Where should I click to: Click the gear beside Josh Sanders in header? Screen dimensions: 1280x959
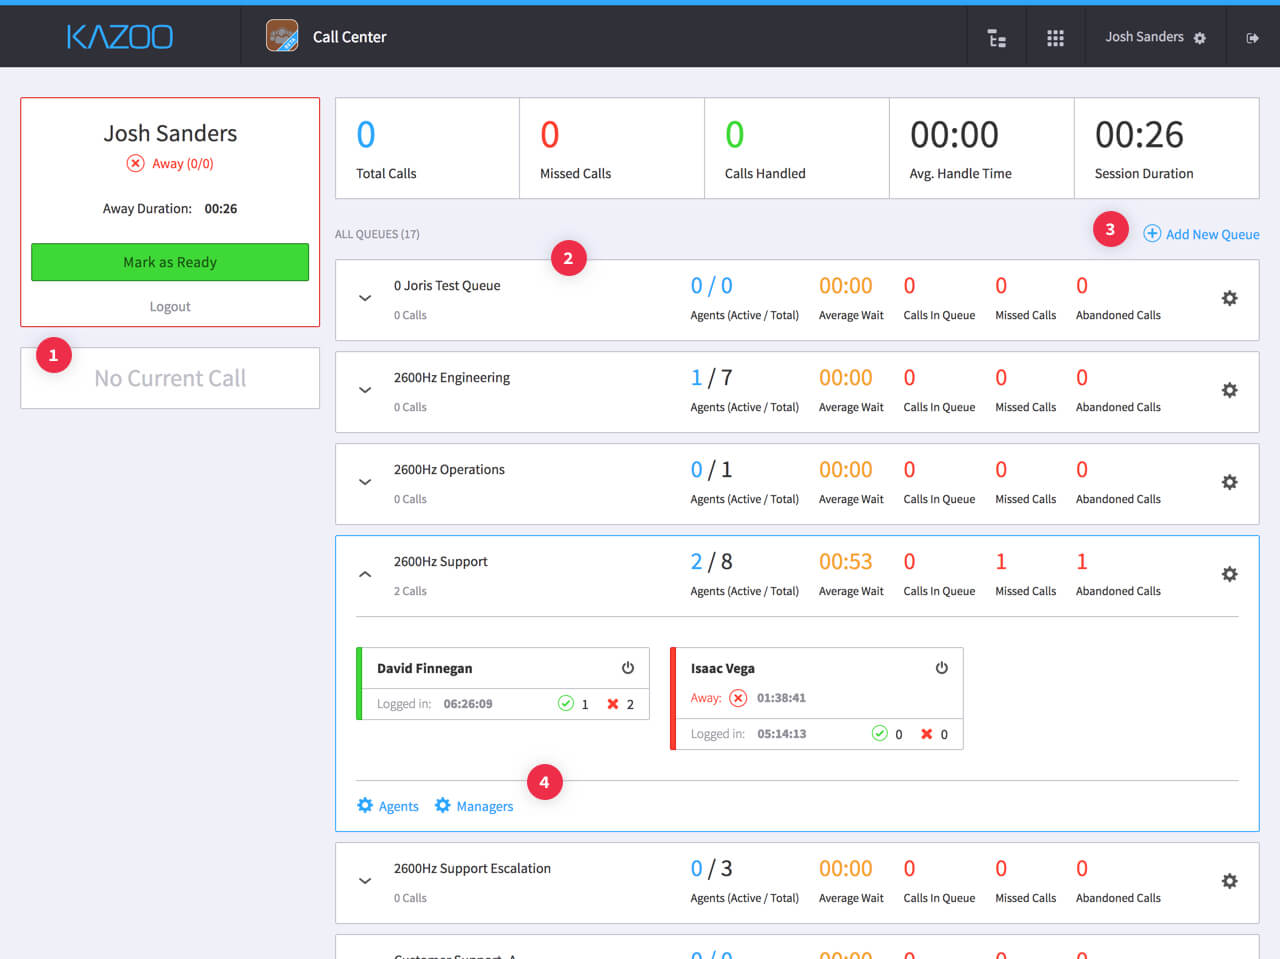click(x=1200, y=38)
